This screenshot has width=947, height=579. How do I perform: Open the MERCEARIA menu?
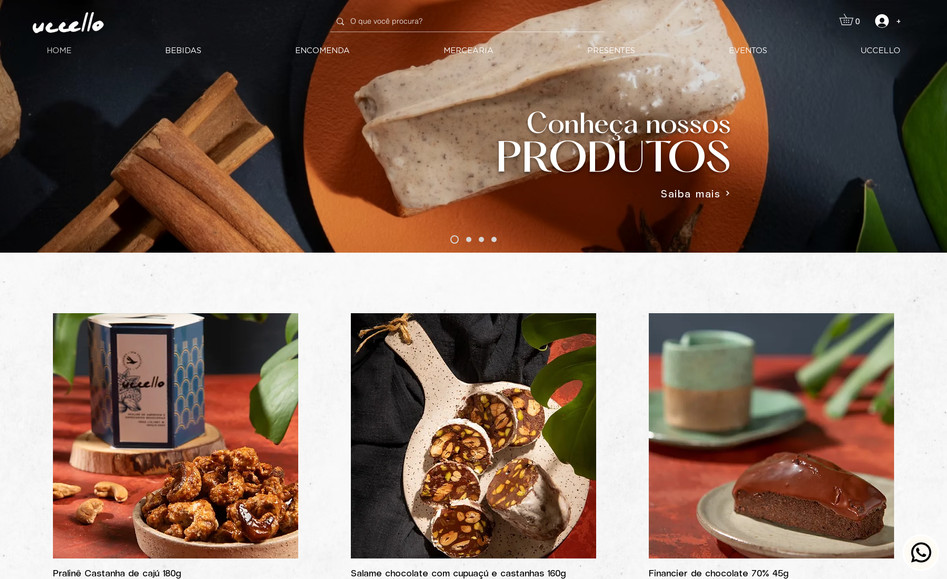[x=468, y=50]
